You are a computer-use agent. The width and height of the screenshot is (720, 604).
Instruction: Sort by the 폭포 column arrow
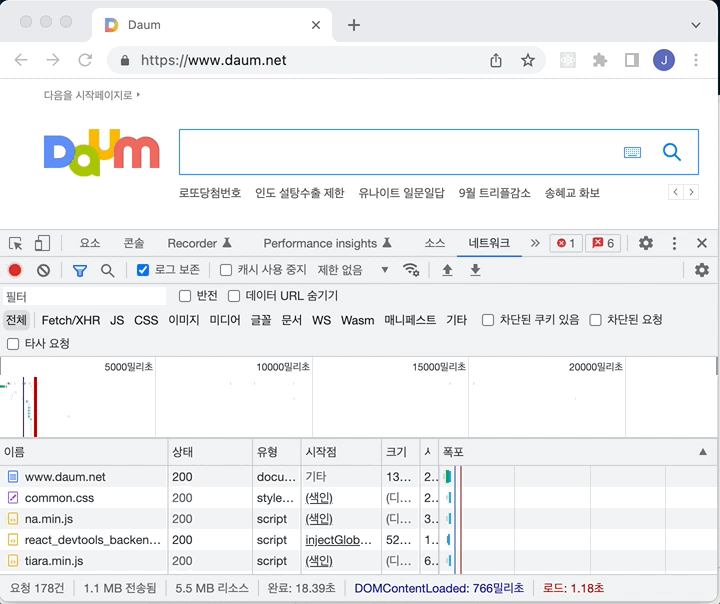(703, 452)
